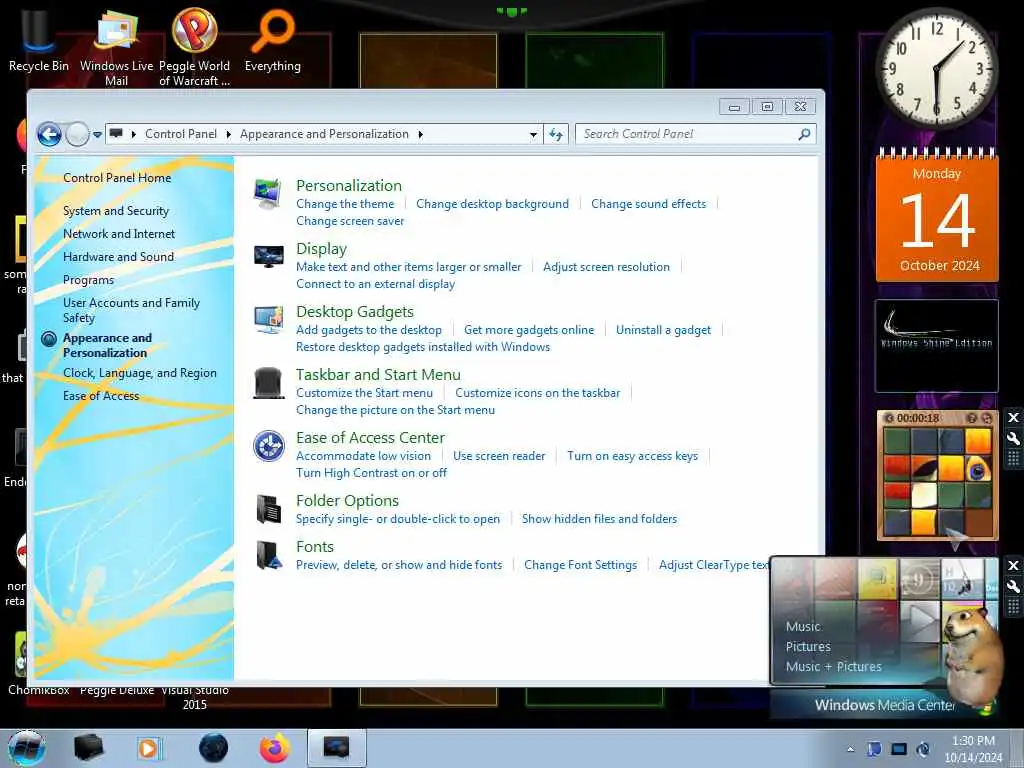Open the Personalization category icon
The image size is (1024, 768).
pyautogui.click(x=268, y=194)
